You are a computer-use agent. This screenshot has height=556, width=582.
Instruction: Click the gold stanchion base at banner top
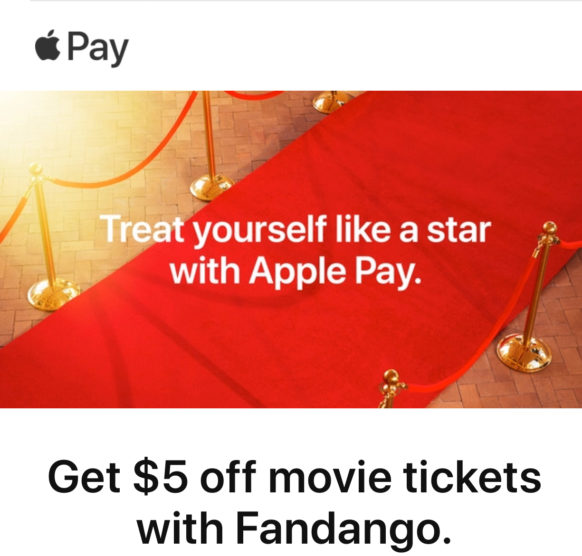[332, 101]
